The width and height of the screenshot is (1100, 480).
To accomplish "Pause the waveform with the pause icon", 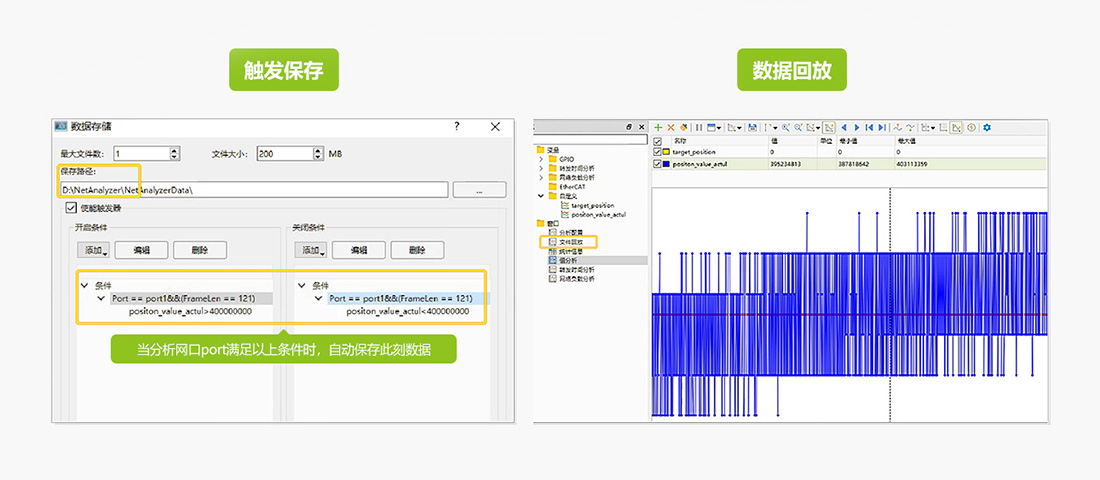I will 699,127.
